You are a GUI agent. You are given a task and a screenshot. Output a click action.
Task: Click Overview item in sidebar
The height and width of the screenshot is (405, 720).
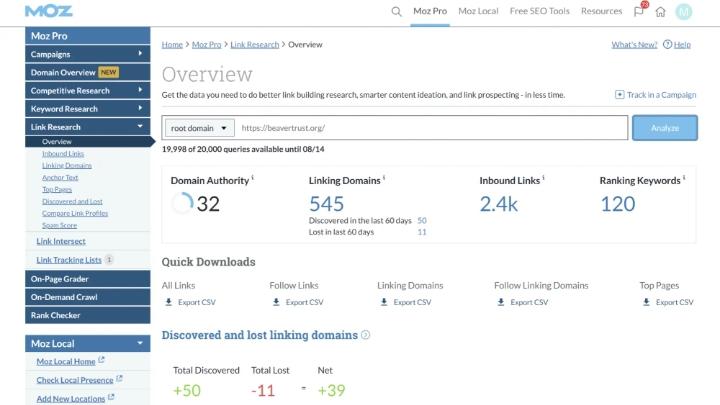coord(88,141)
